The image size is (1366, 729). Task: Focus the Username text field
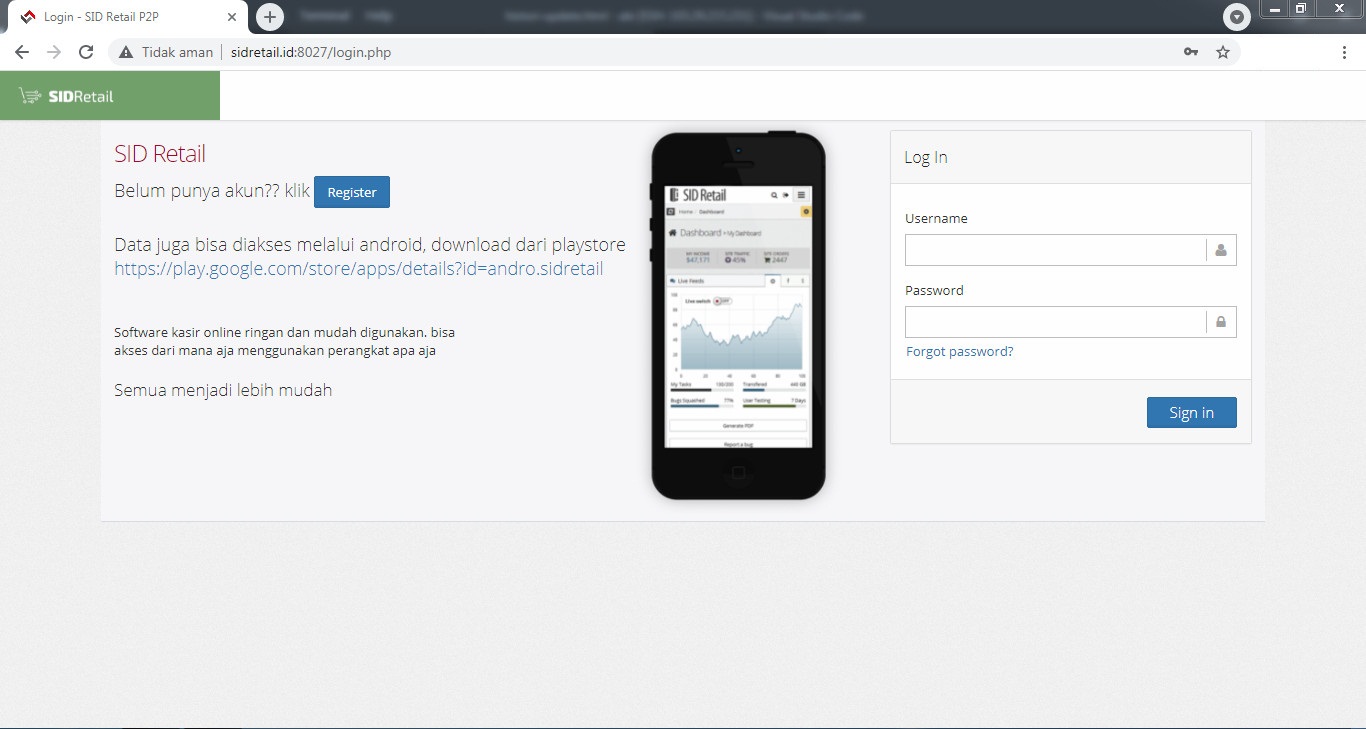click(1055, 250)
